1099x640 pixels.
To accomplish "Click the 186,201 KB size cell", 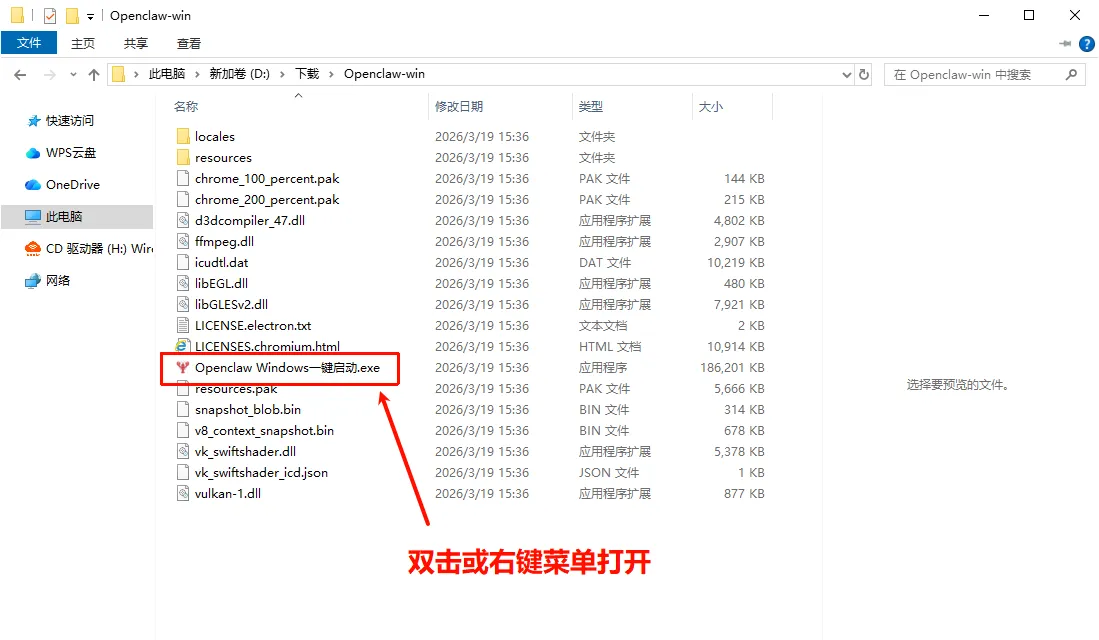I will click(732, 367).
